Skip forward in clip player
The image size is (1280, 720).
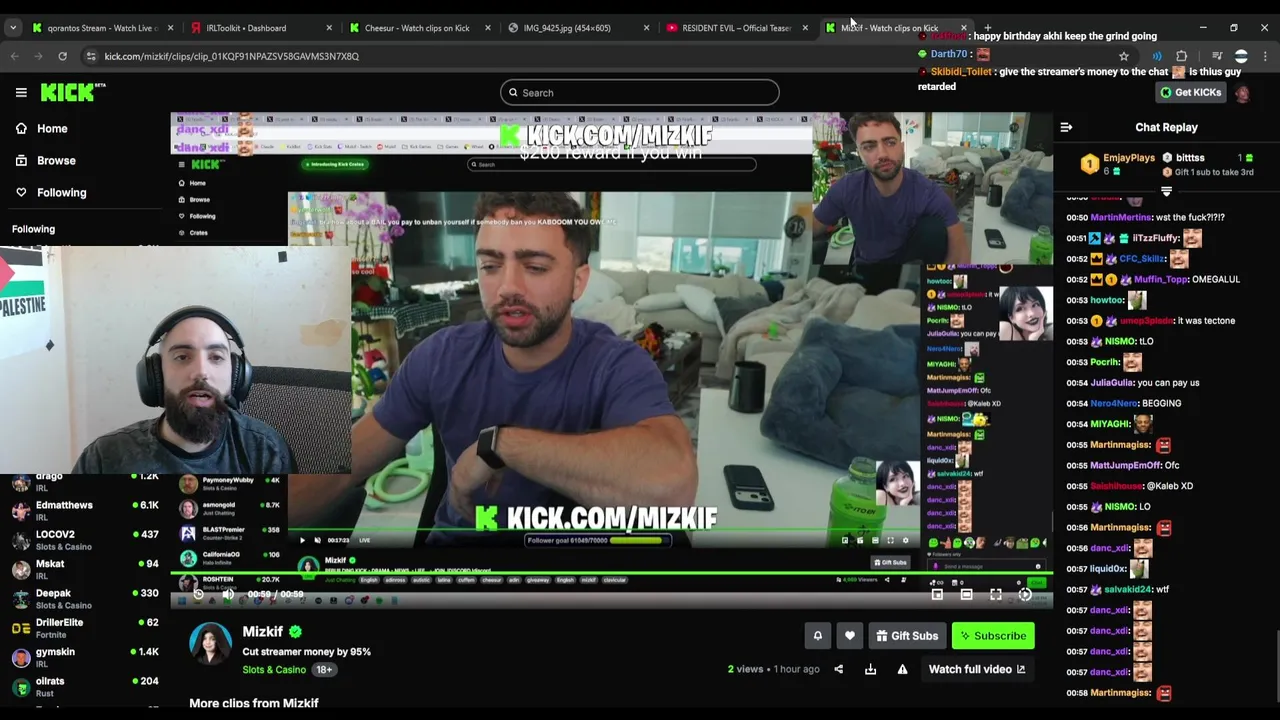[x=1025, y=594]
